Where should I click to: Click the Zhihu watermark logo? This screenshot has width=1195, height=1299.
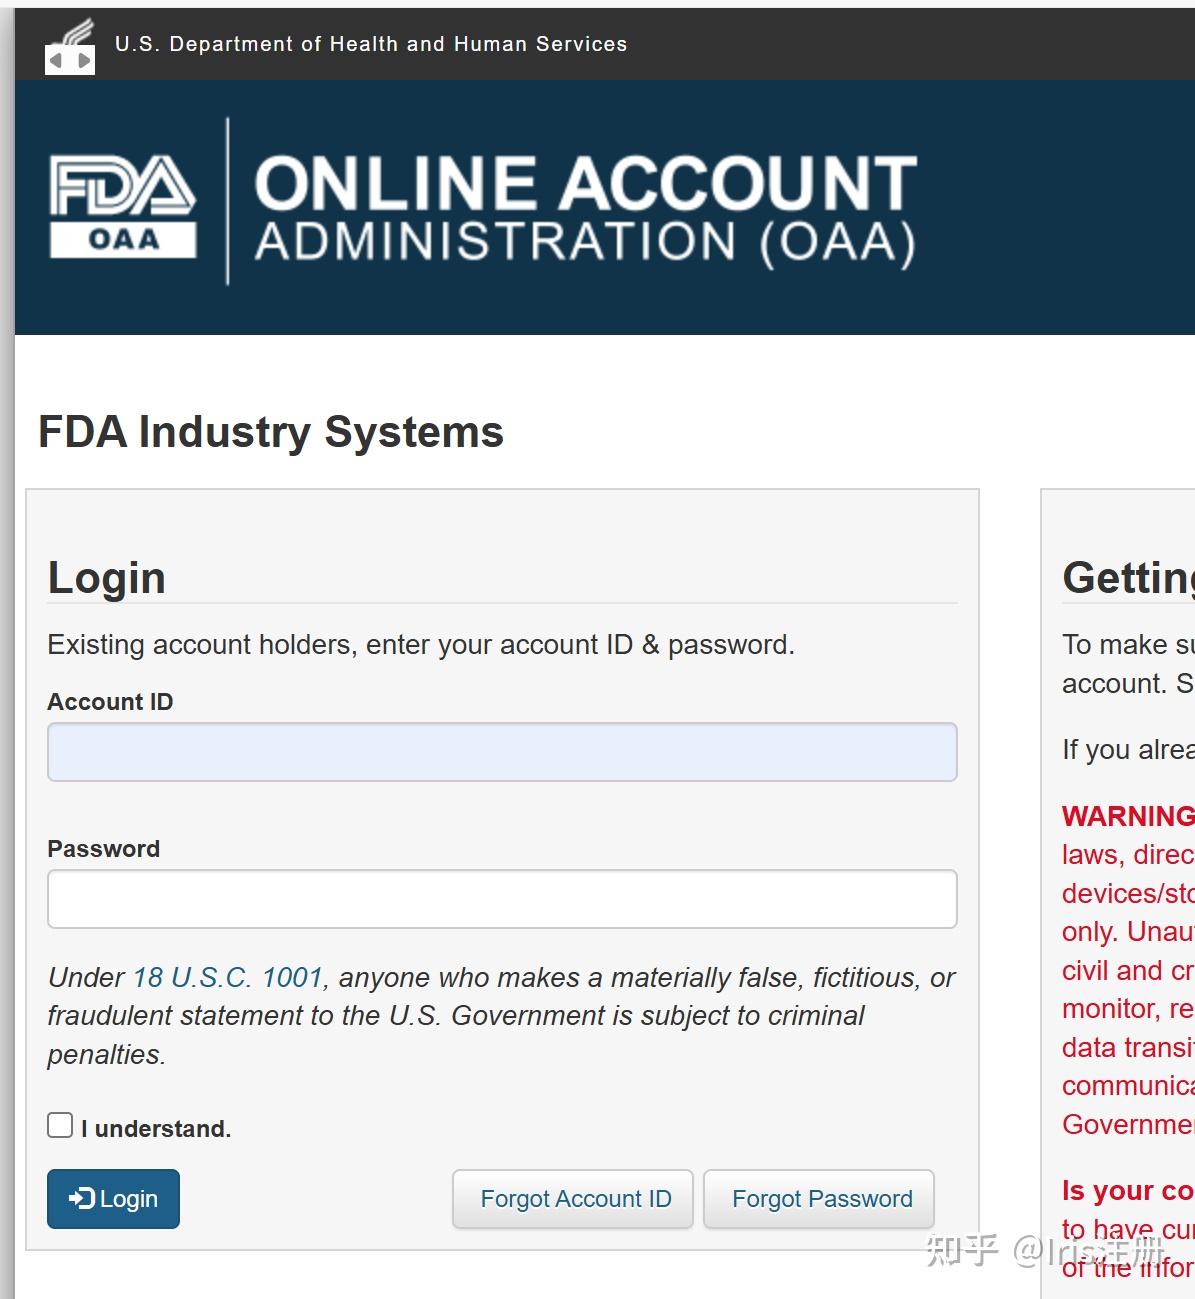click(x=962, y=1250)
